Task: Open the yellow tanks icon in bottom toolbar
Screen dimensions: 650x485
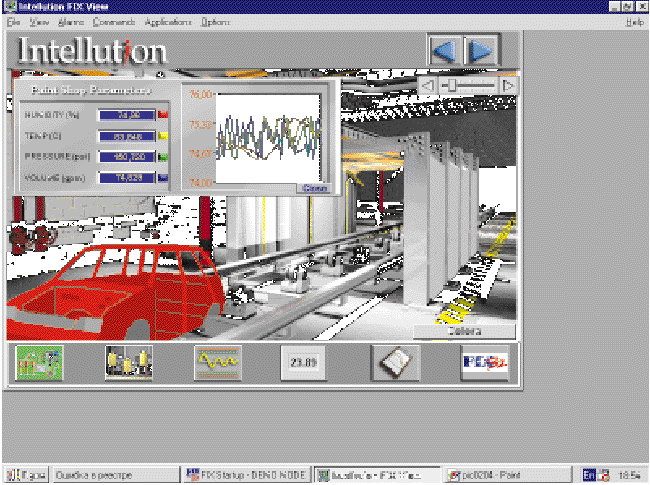Action: [129, 363]
